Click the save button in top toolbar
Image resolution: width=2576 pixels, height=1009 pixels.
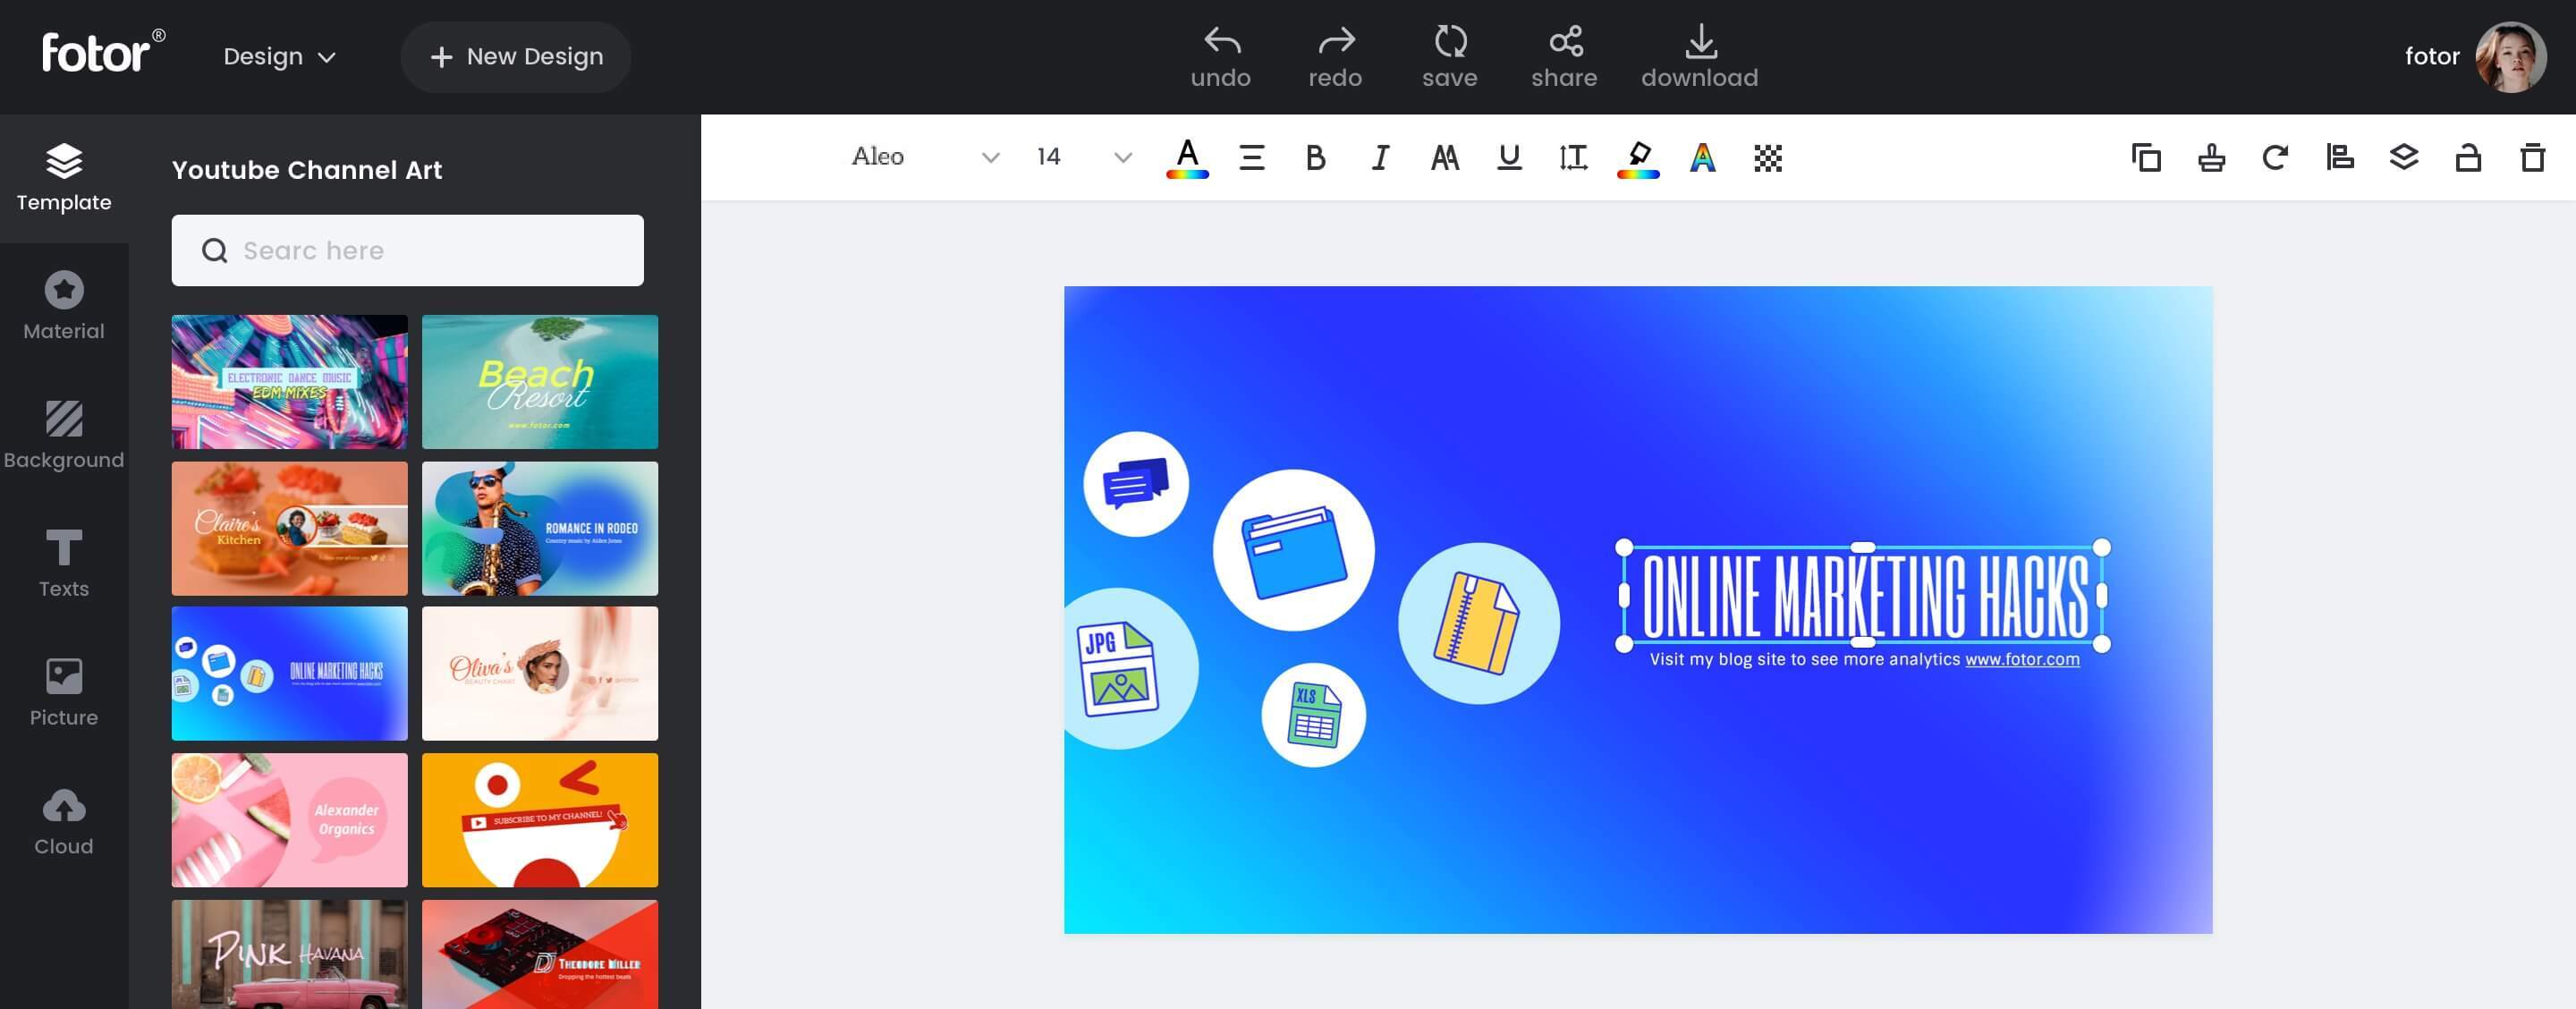pos(1447,57)
